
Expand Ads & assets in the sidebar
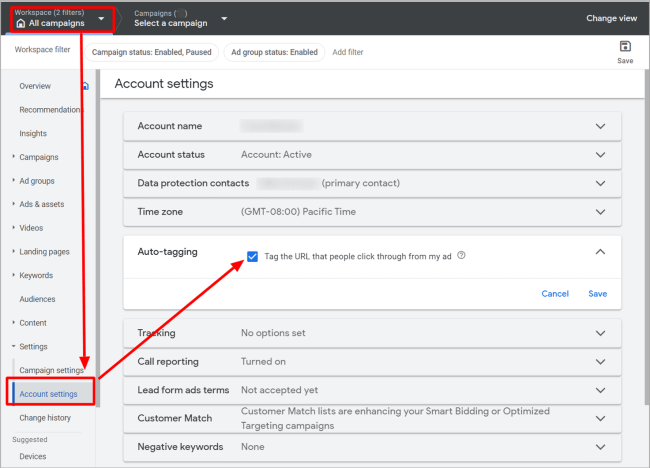coord(14,204)
